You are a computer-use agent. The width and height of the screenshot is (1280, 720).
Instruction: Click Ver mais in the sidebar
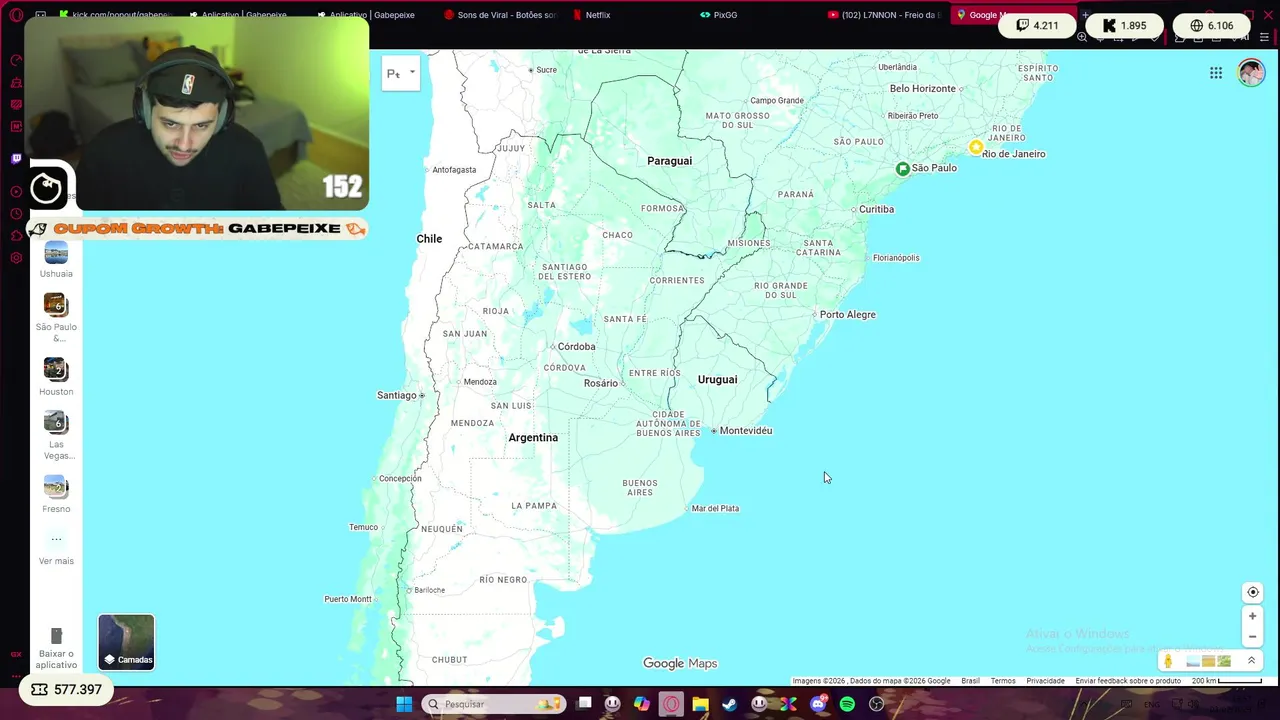point(56,548)
